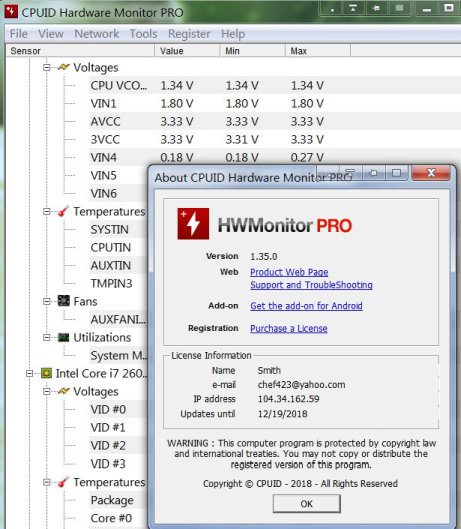Select the VID #1 row
This screenshot has height=529, width=461.
point(119,427)
